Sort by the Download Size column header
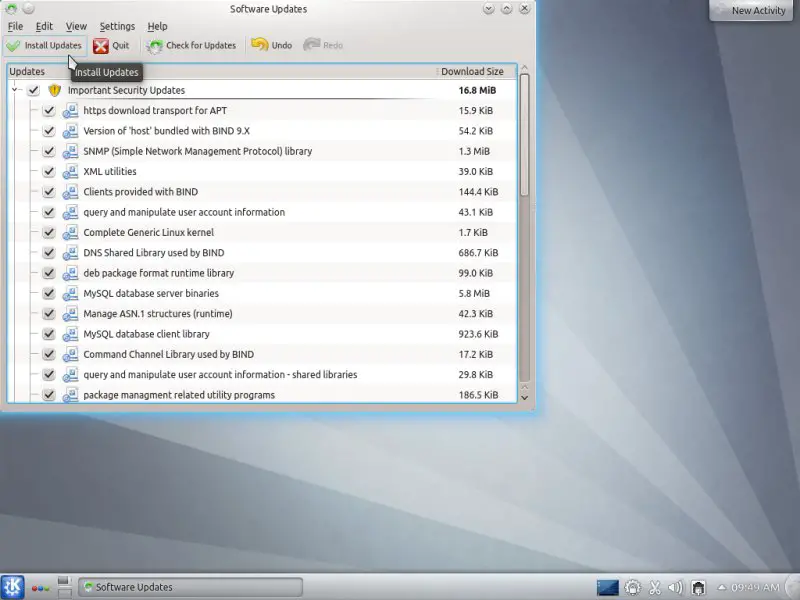This screenshot has height=600, width=800. (x=477, y=71)
